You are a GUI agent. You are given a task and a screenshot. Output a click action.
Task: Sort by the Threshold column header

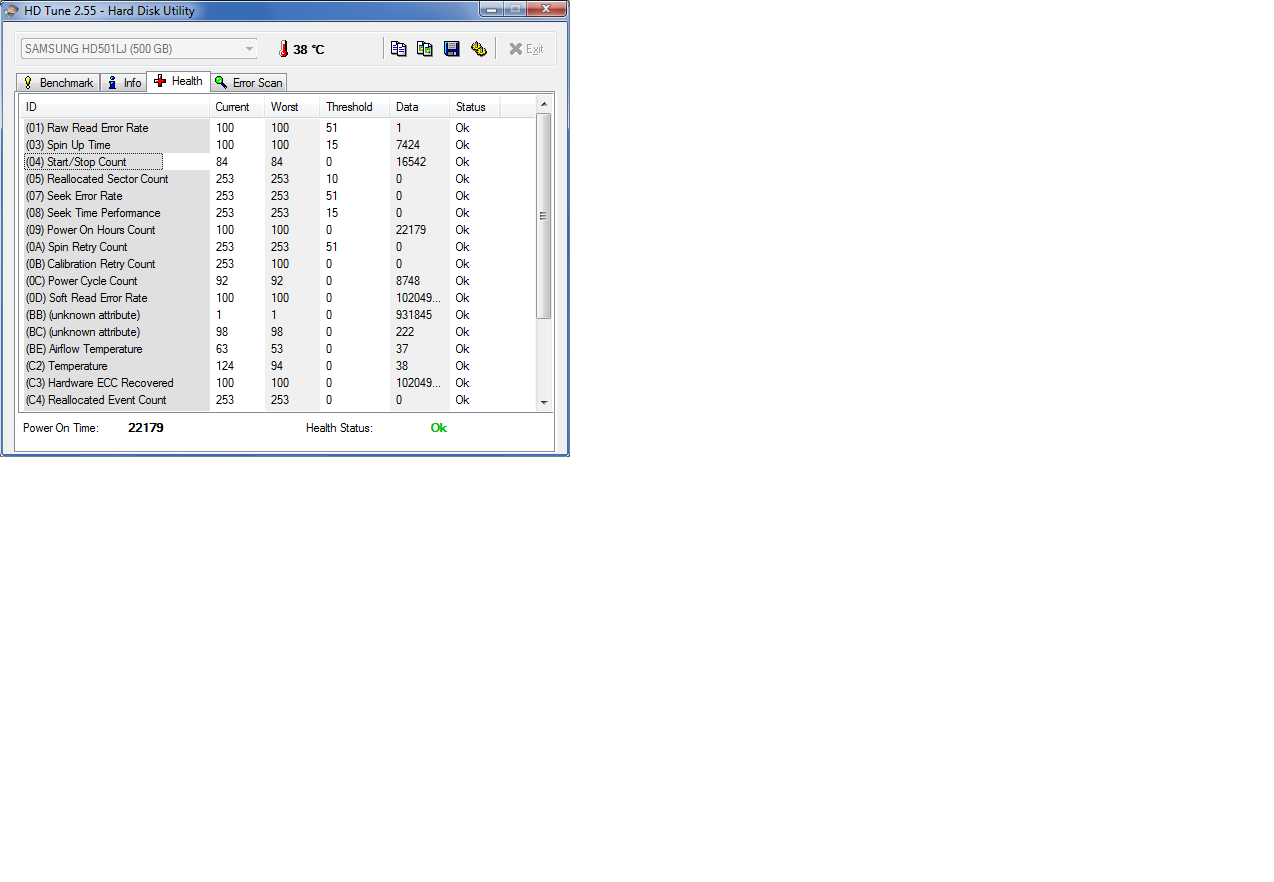point(355,107)
